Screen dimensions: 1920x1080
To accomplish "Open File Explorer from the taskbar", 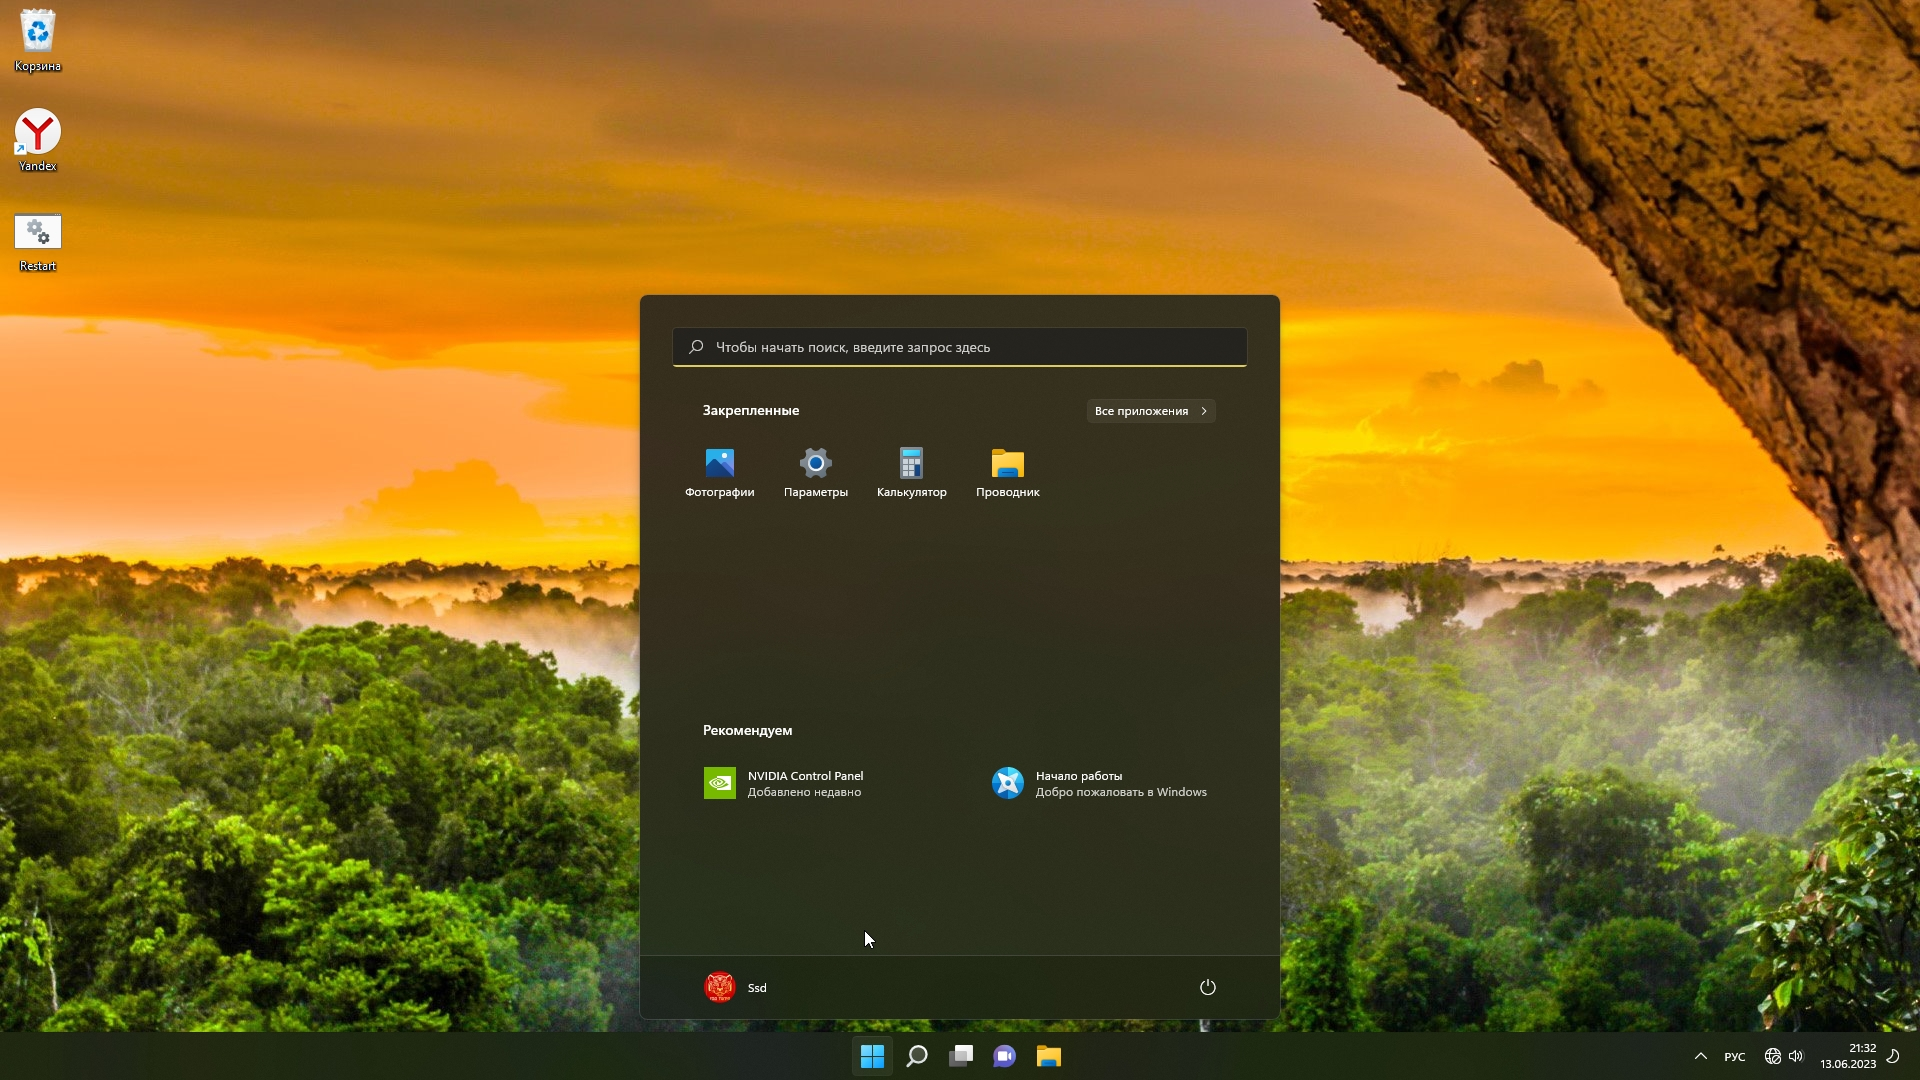I will (x=1049, y=1056).
